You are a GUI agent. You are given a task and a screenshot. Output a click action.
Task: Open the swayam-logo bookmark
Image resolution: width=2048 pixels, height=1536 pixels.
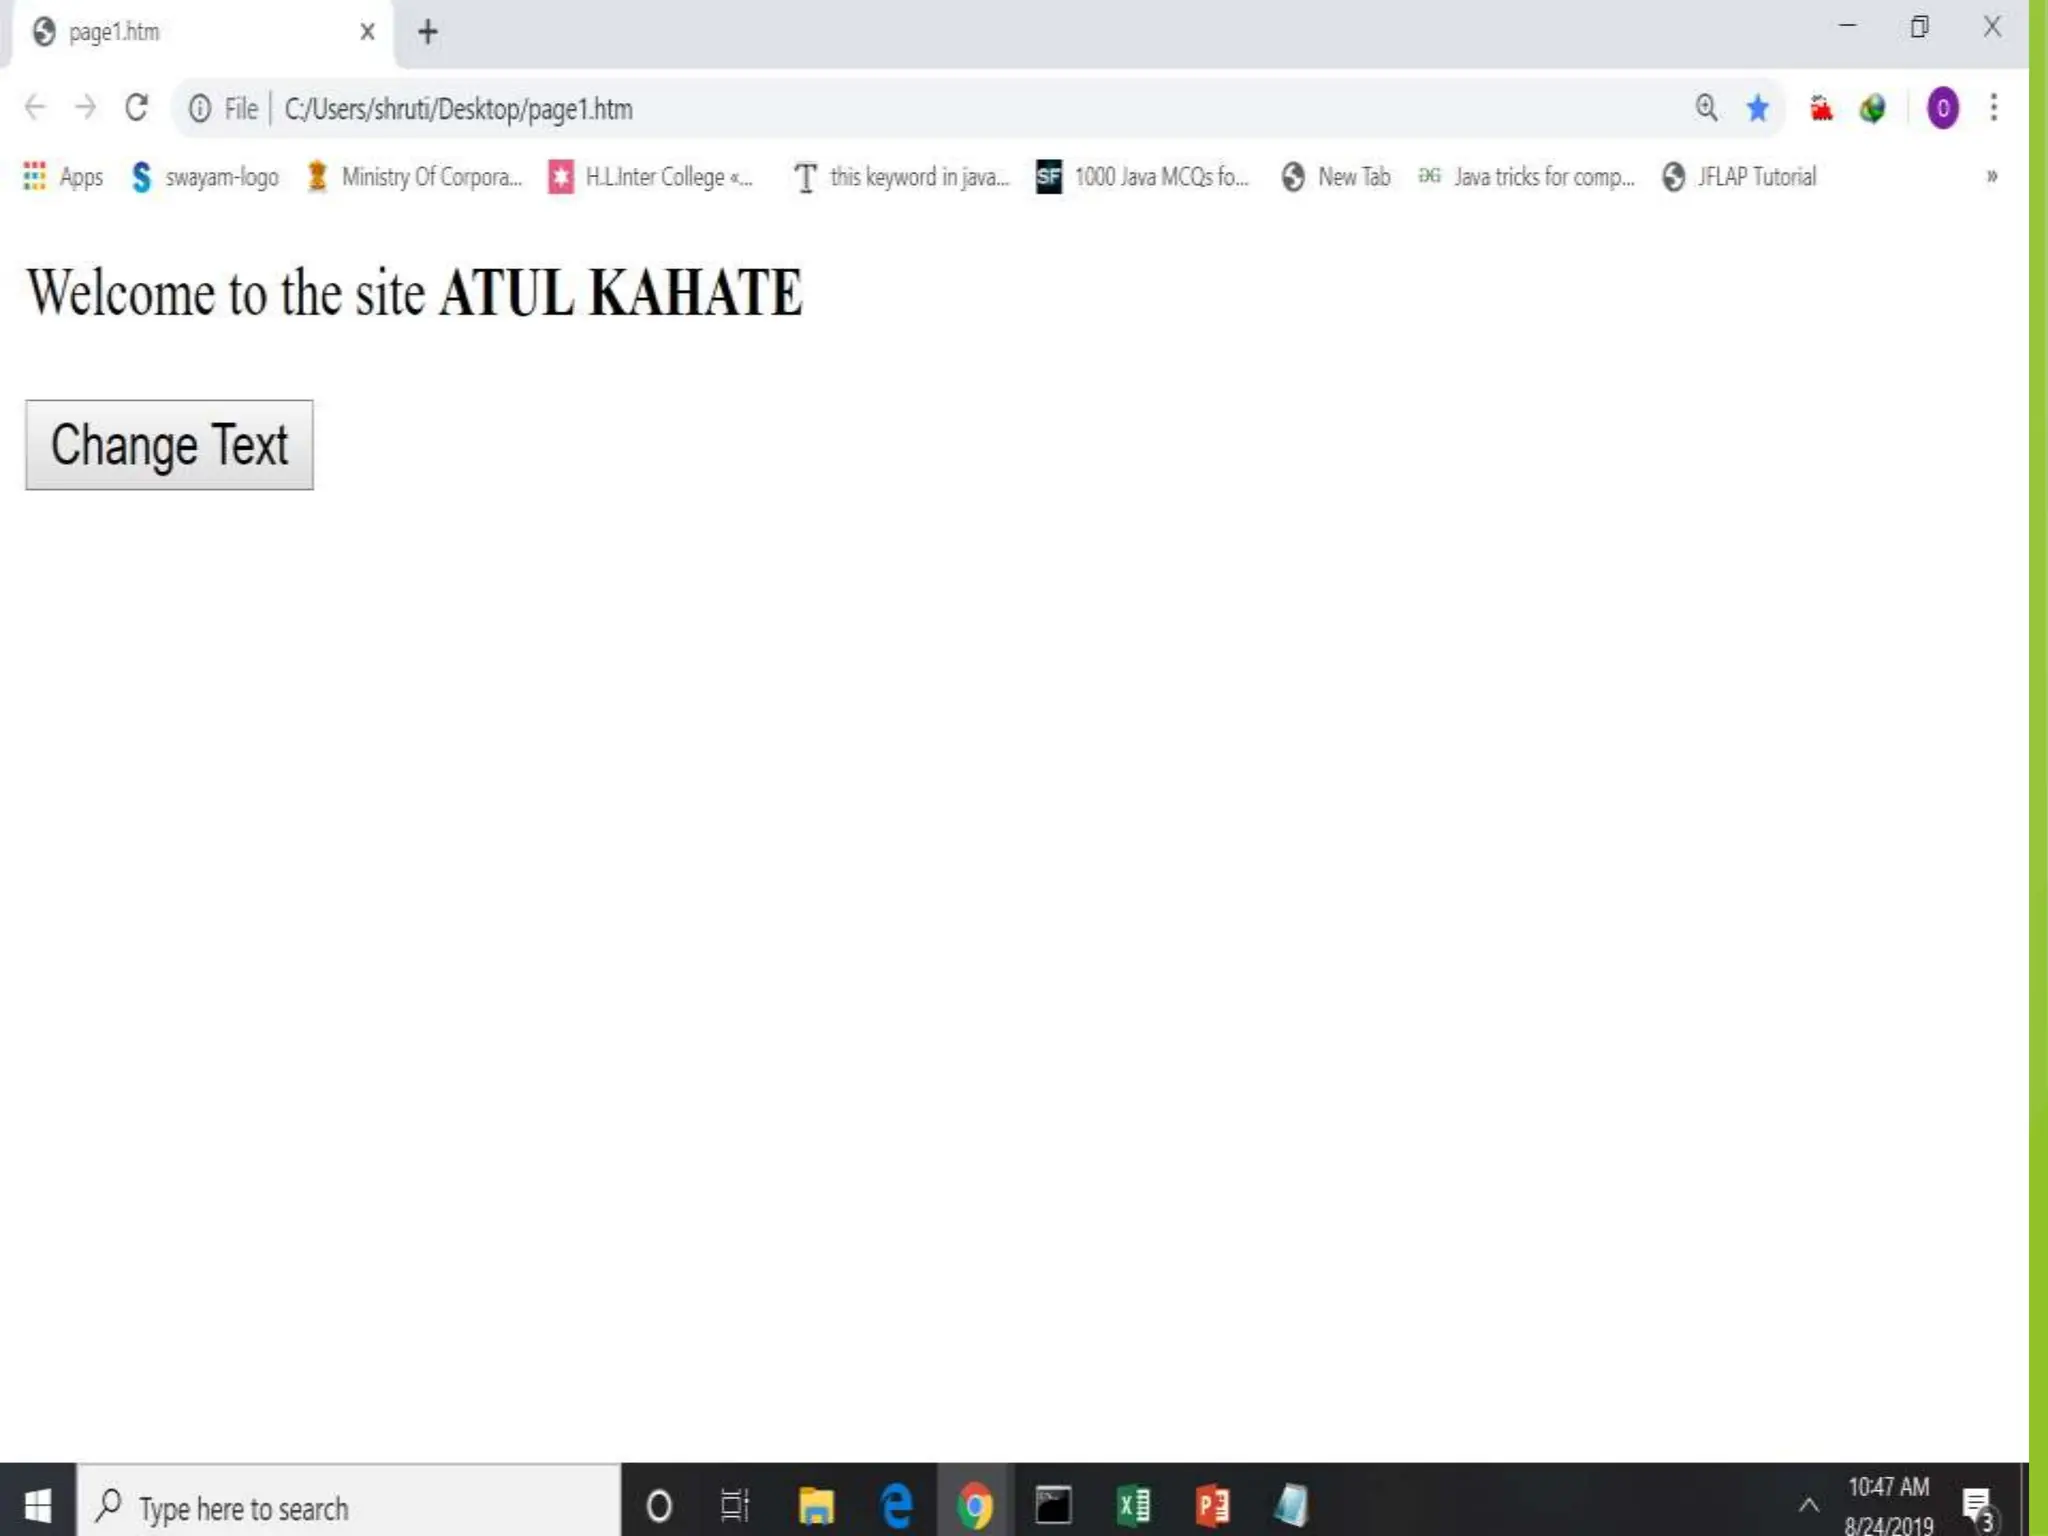pyautogui.click(x=205, y=177)
